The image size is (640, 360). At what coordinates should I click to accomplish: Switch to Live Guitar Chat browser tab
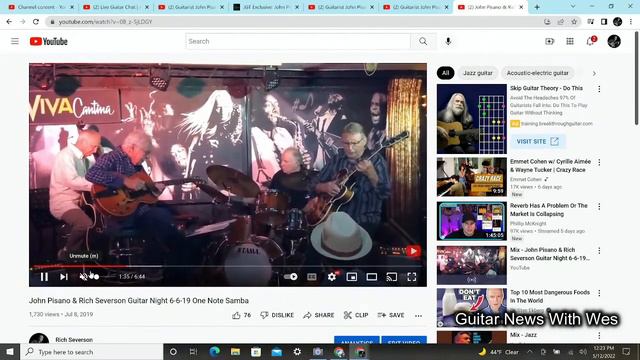coord(116,7)
